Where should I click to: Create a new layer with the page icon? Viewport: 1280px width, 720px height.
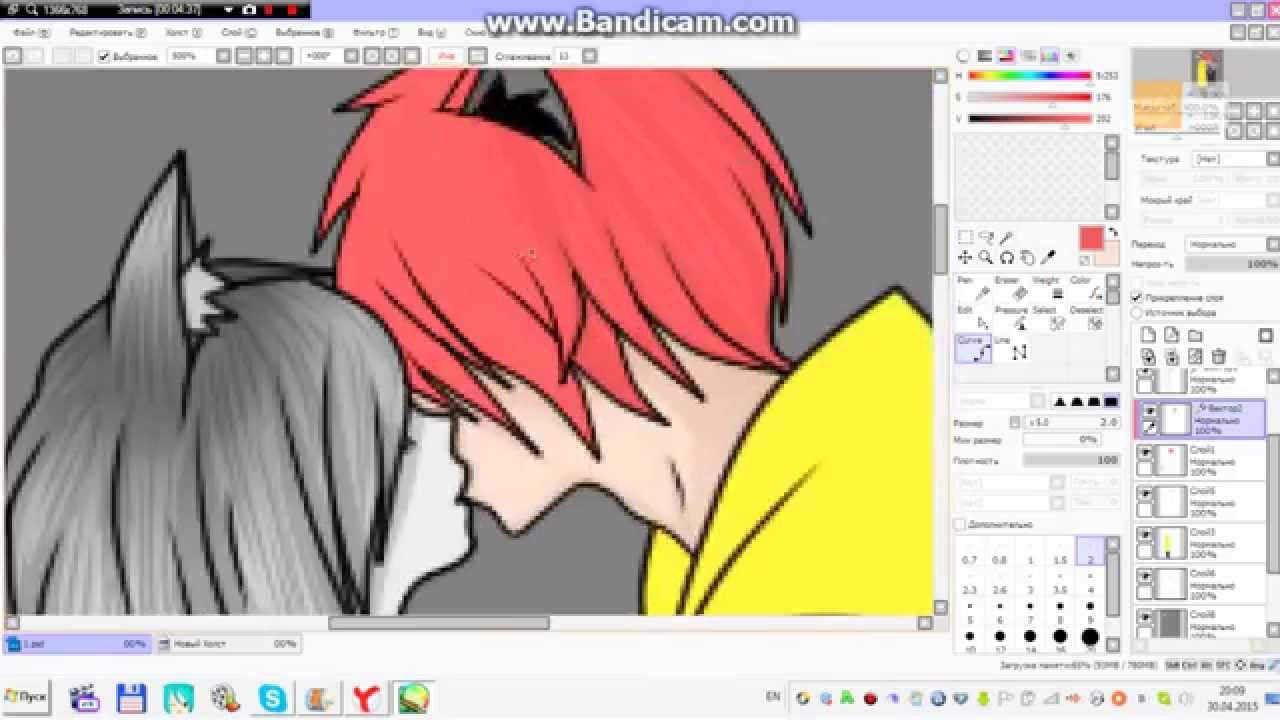pyautogui.click(x=1148, y=336)
